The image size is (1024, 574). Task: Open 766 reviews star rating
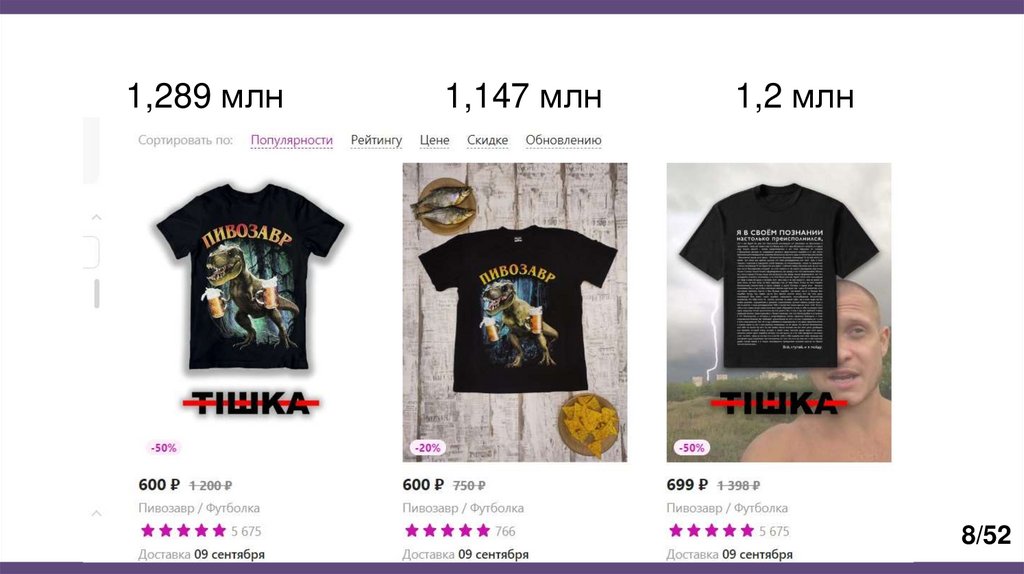(x=447, y=531)
